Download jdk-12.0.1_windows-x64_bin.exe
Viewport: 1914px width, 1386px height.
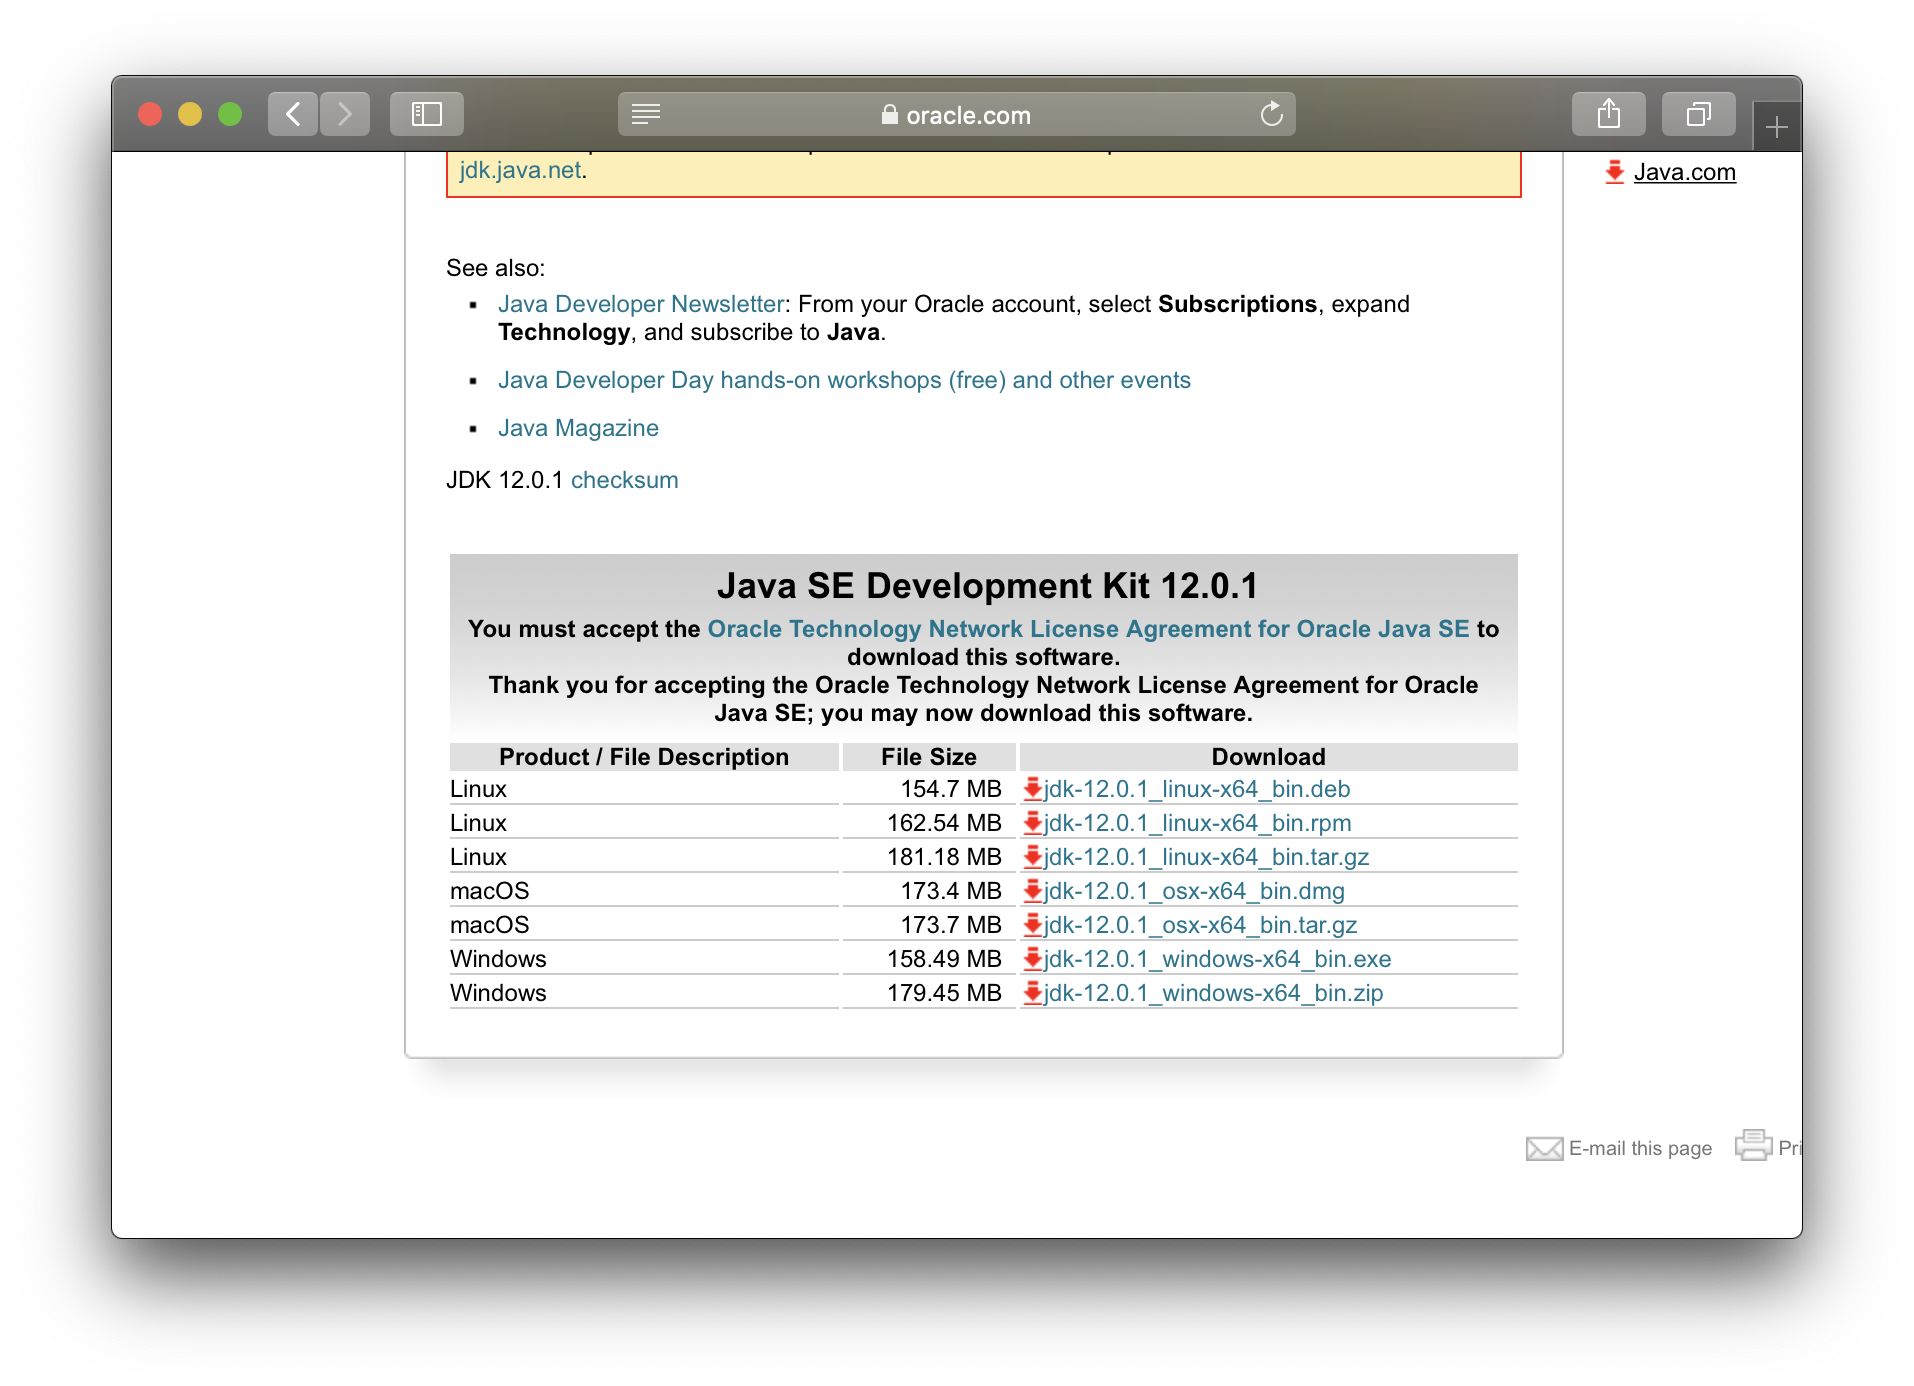tap(1217, 959)
